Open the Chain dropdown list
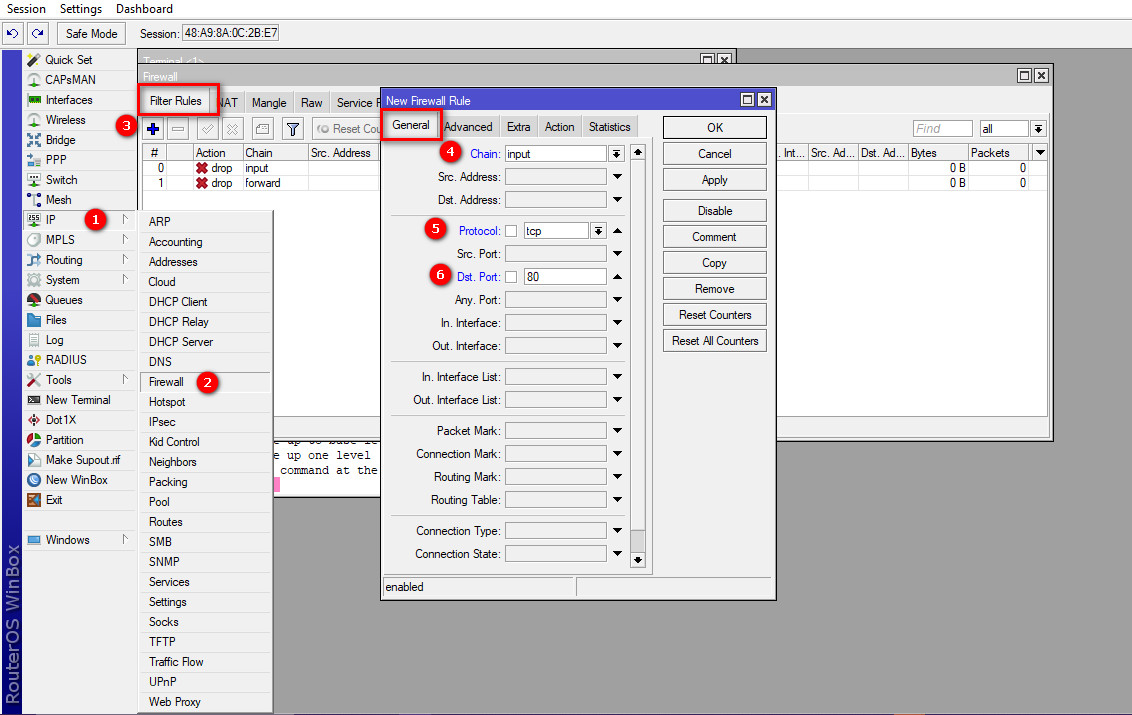The height and width of the screenshot is (715, 1132). click(x=617, y=154)
